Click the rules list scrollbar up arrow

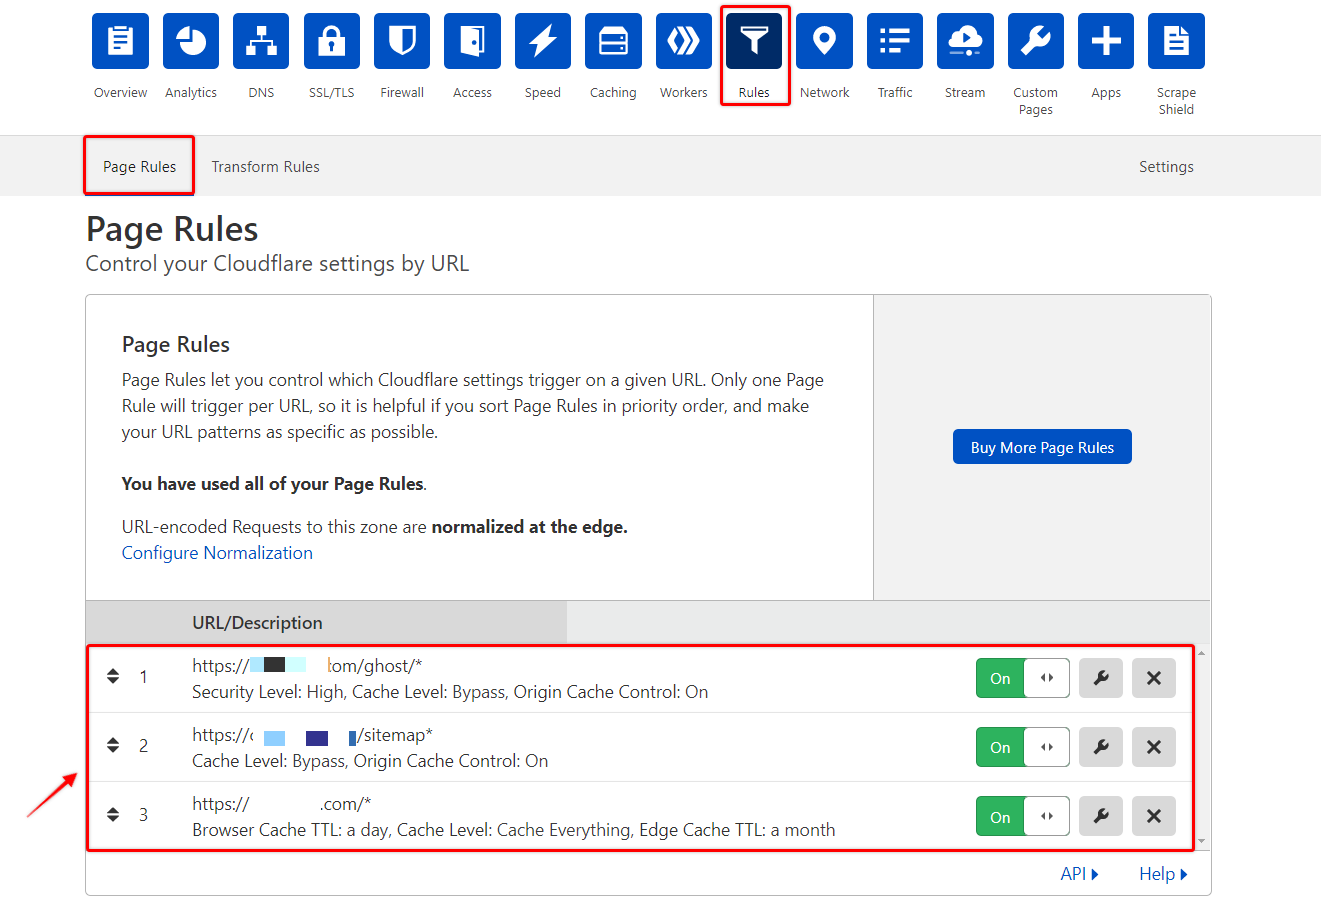(1201, 653)
